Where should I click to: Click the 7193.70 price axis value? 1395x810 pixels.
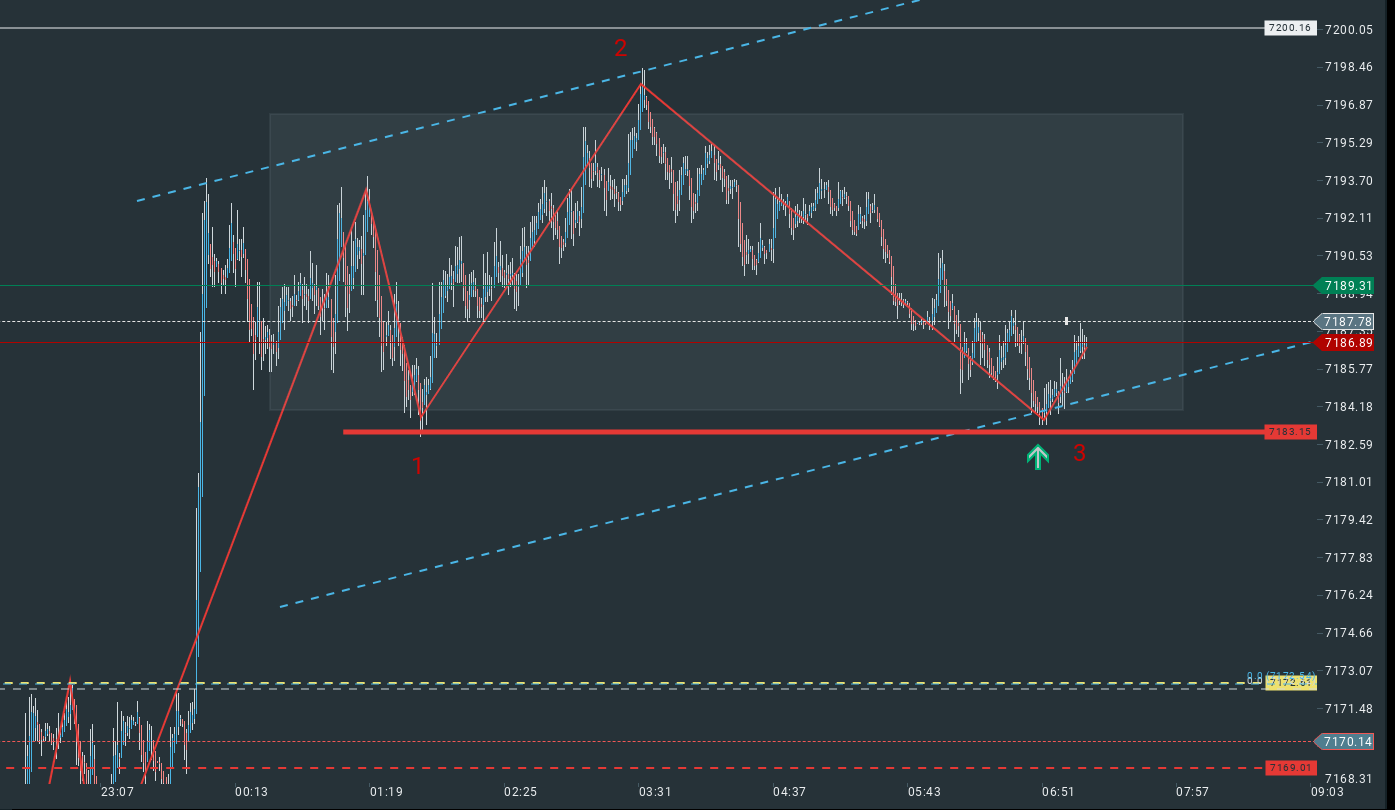point(1347,180)
